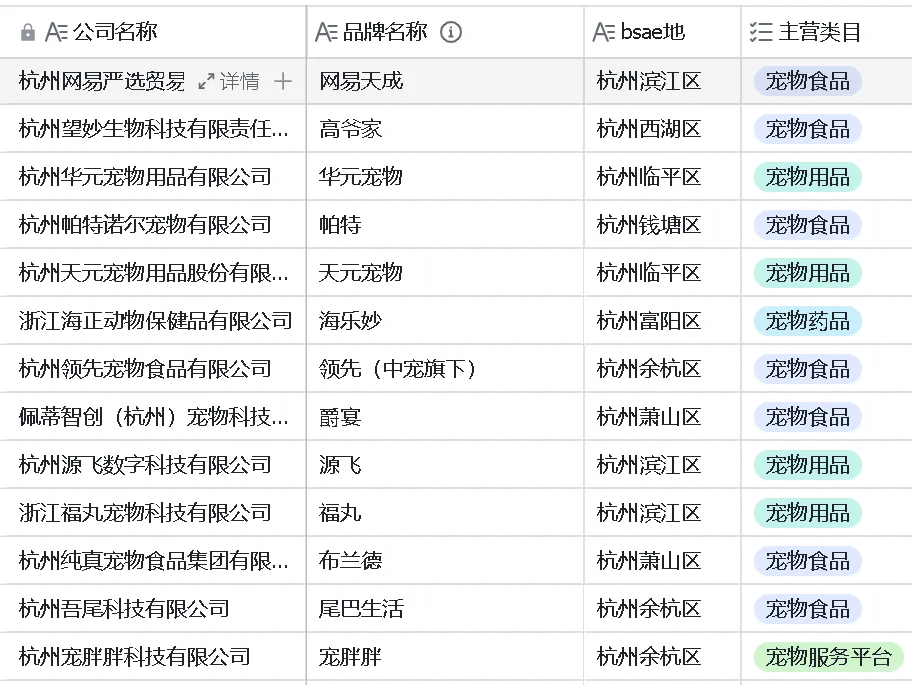Click the lock icon beside 公司名称
The height and width of the screenshot is (685, 912).
coord(27,33)
